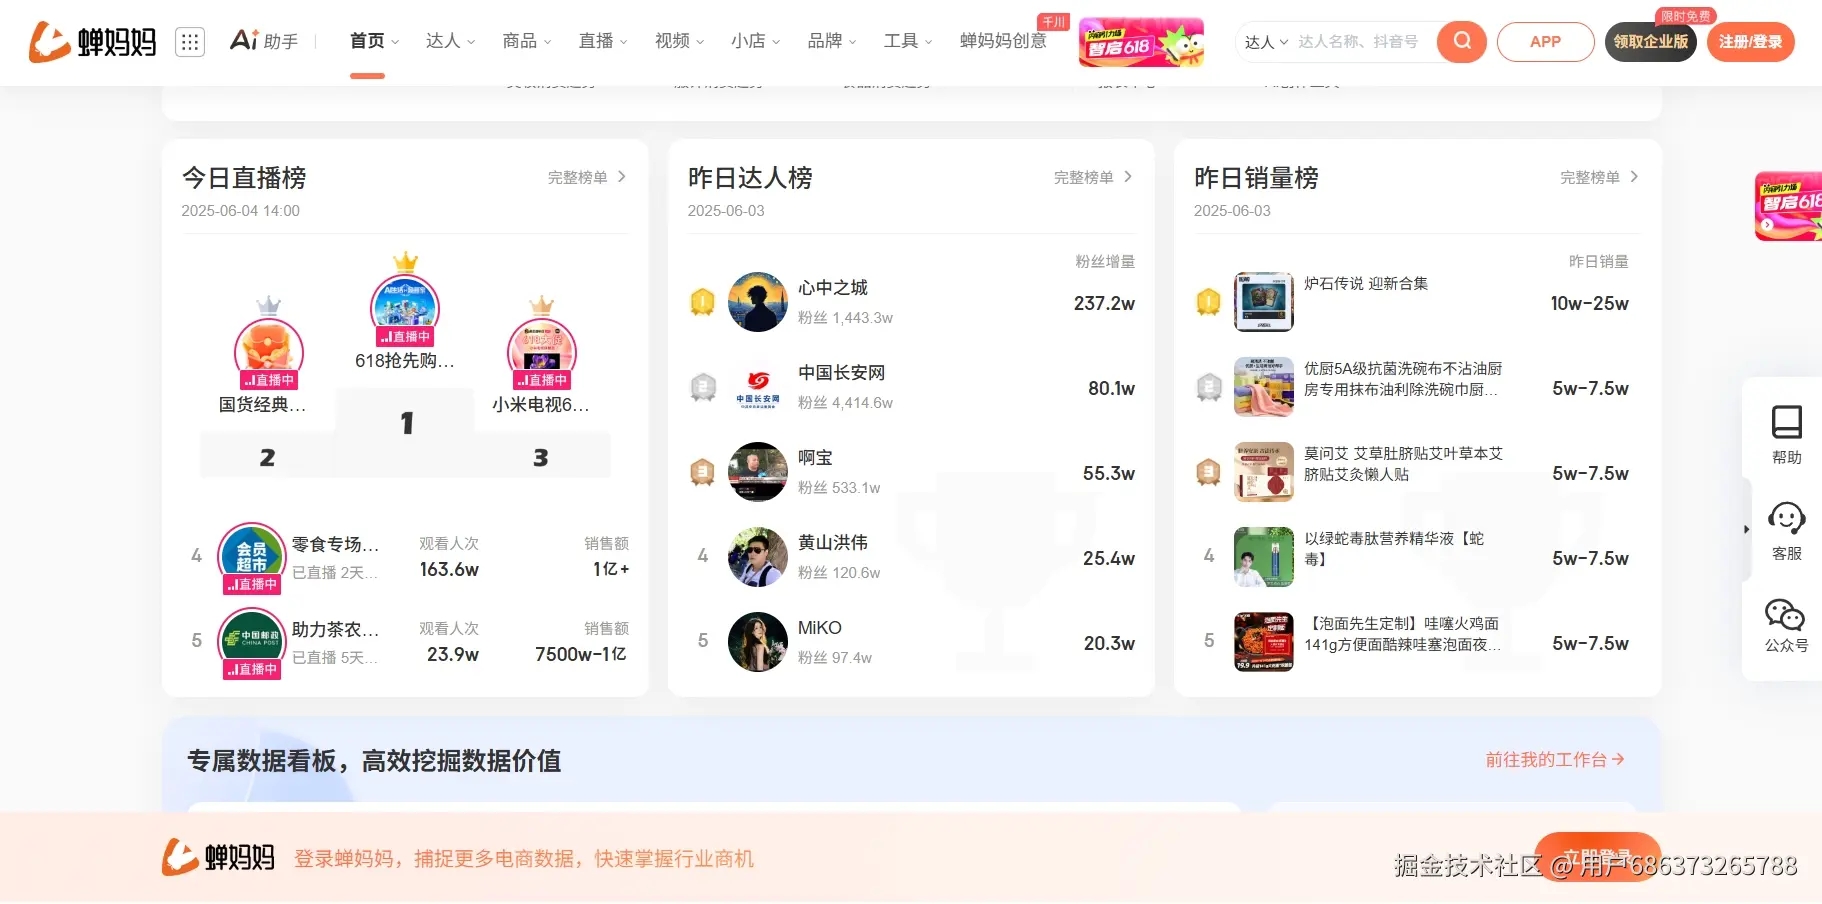Open the floating 智启618 badge at right edge
Screen dimensions: 1822x904
pyautogui.click(x=1789, y=207)
